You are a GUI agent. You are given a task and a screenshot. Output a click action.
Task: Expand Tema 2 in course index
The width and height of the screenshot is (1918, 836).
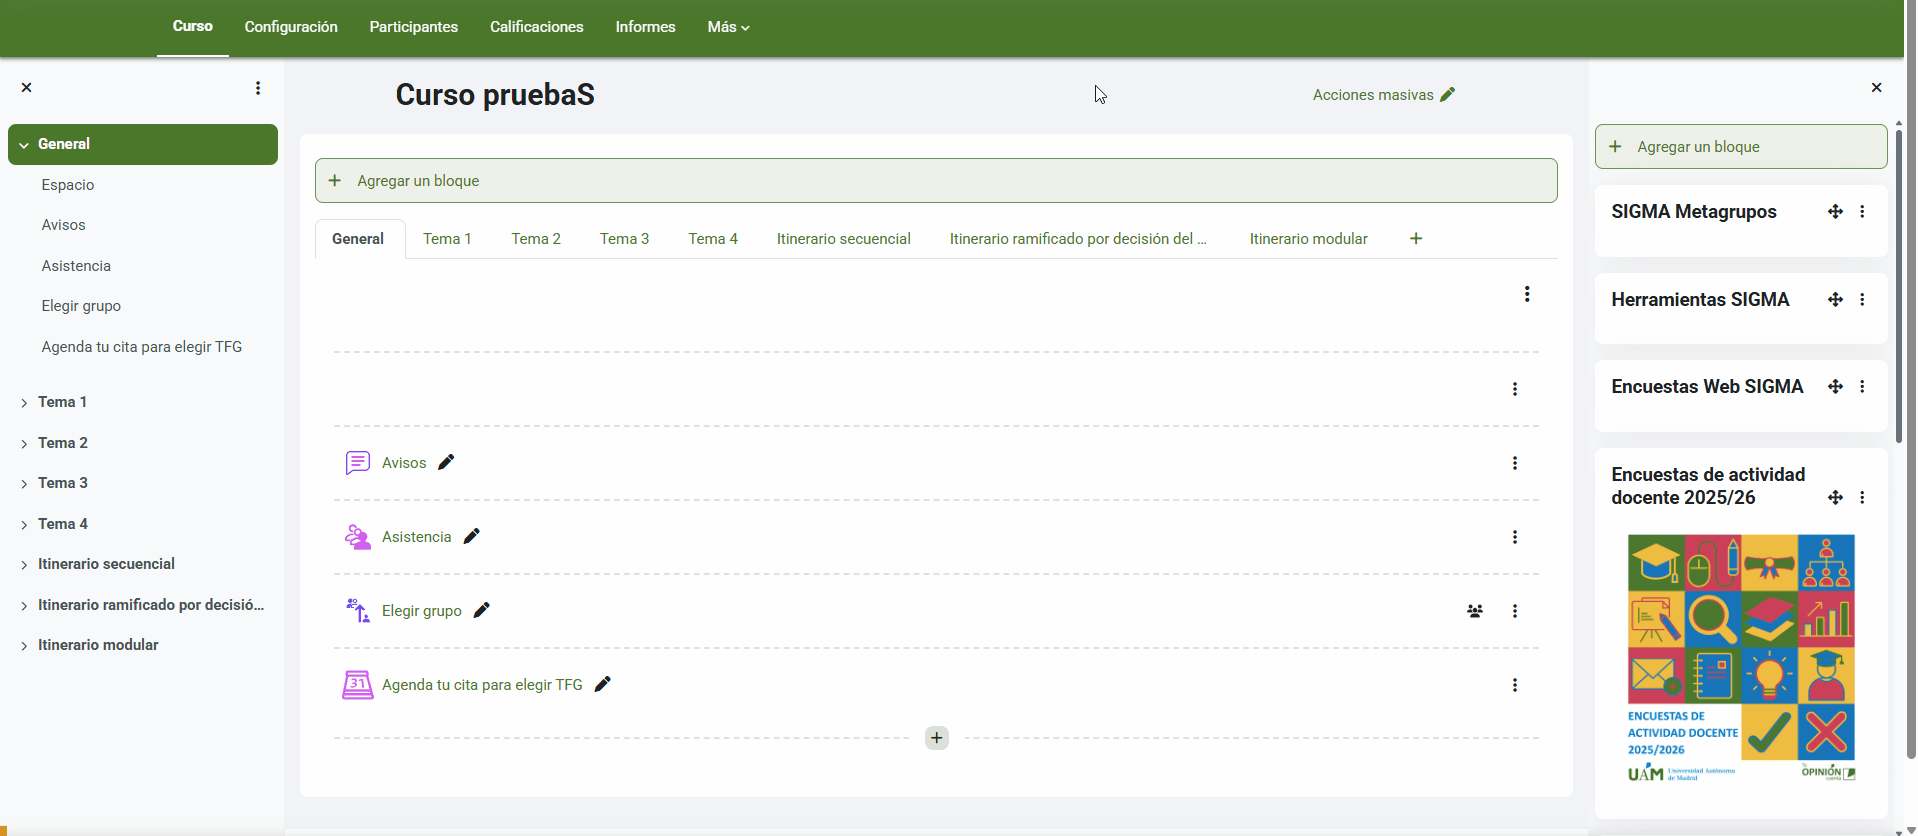[x=24, y=444]
